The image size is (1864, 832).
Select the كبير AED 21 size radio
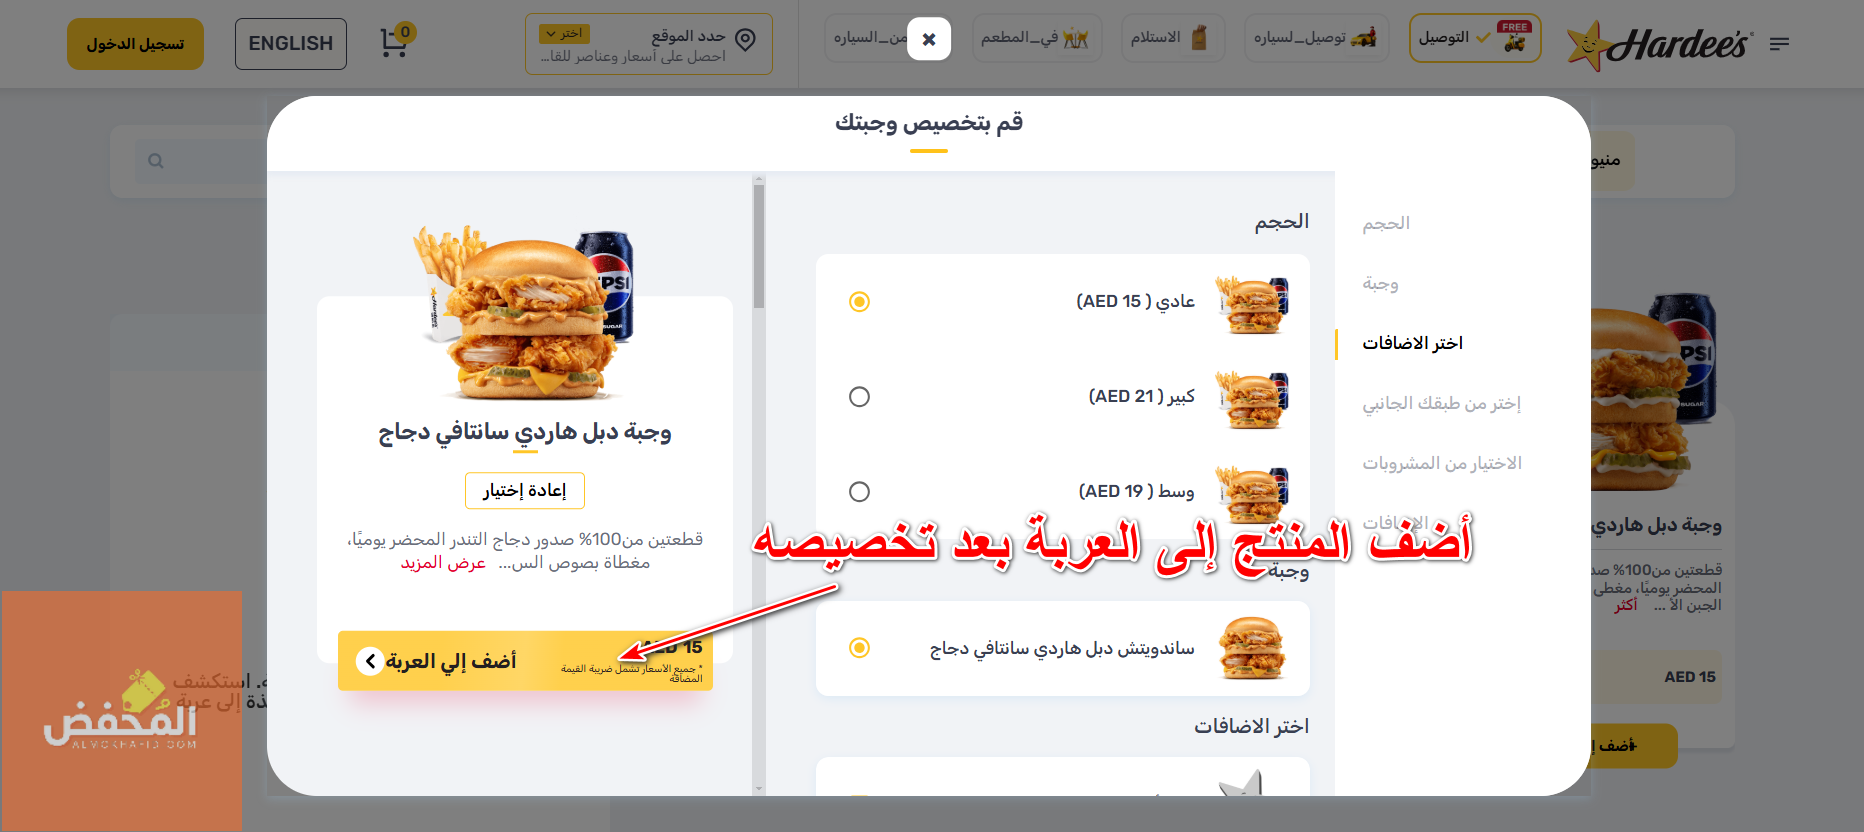[x=859, y=397]
